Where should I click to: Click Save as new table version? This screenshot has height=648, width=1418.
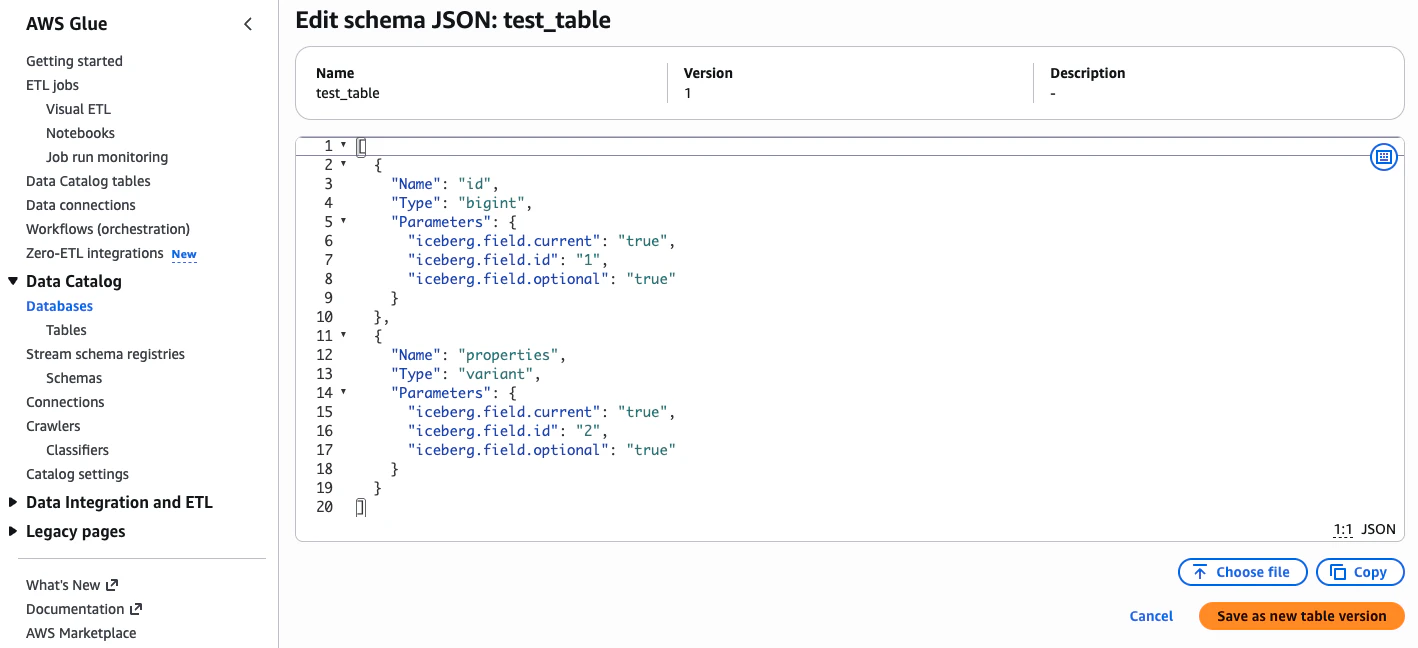coord(1301,616)
